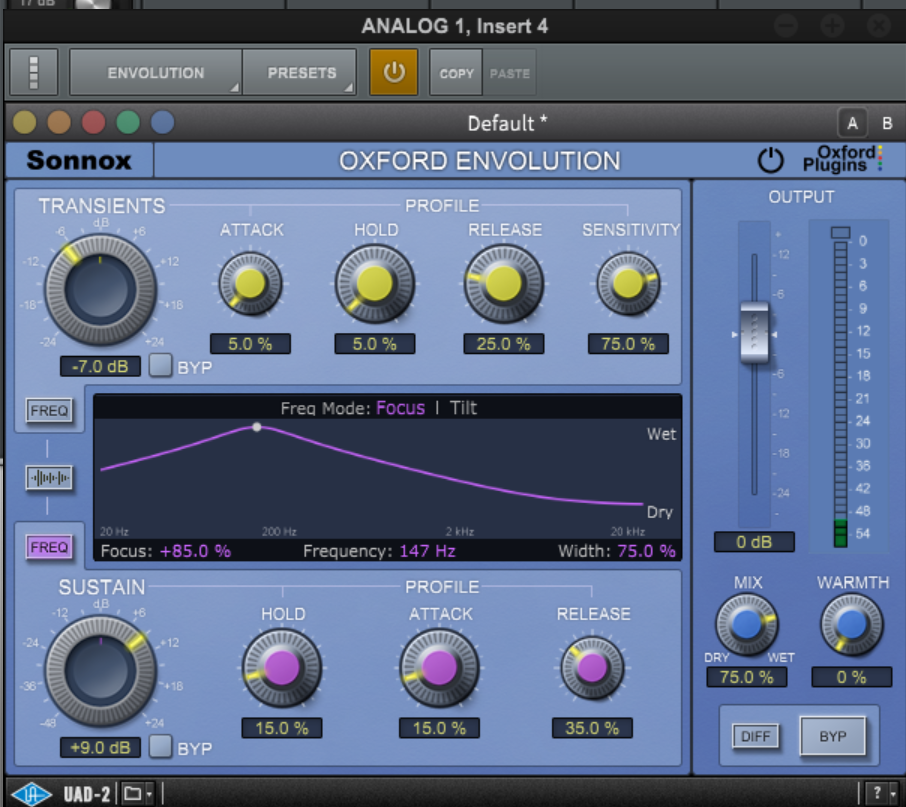This screenshot has width=906, height=807.
Task: Open the ENVOLUTION plugin selector dropdown
Action: coord(155,72)
